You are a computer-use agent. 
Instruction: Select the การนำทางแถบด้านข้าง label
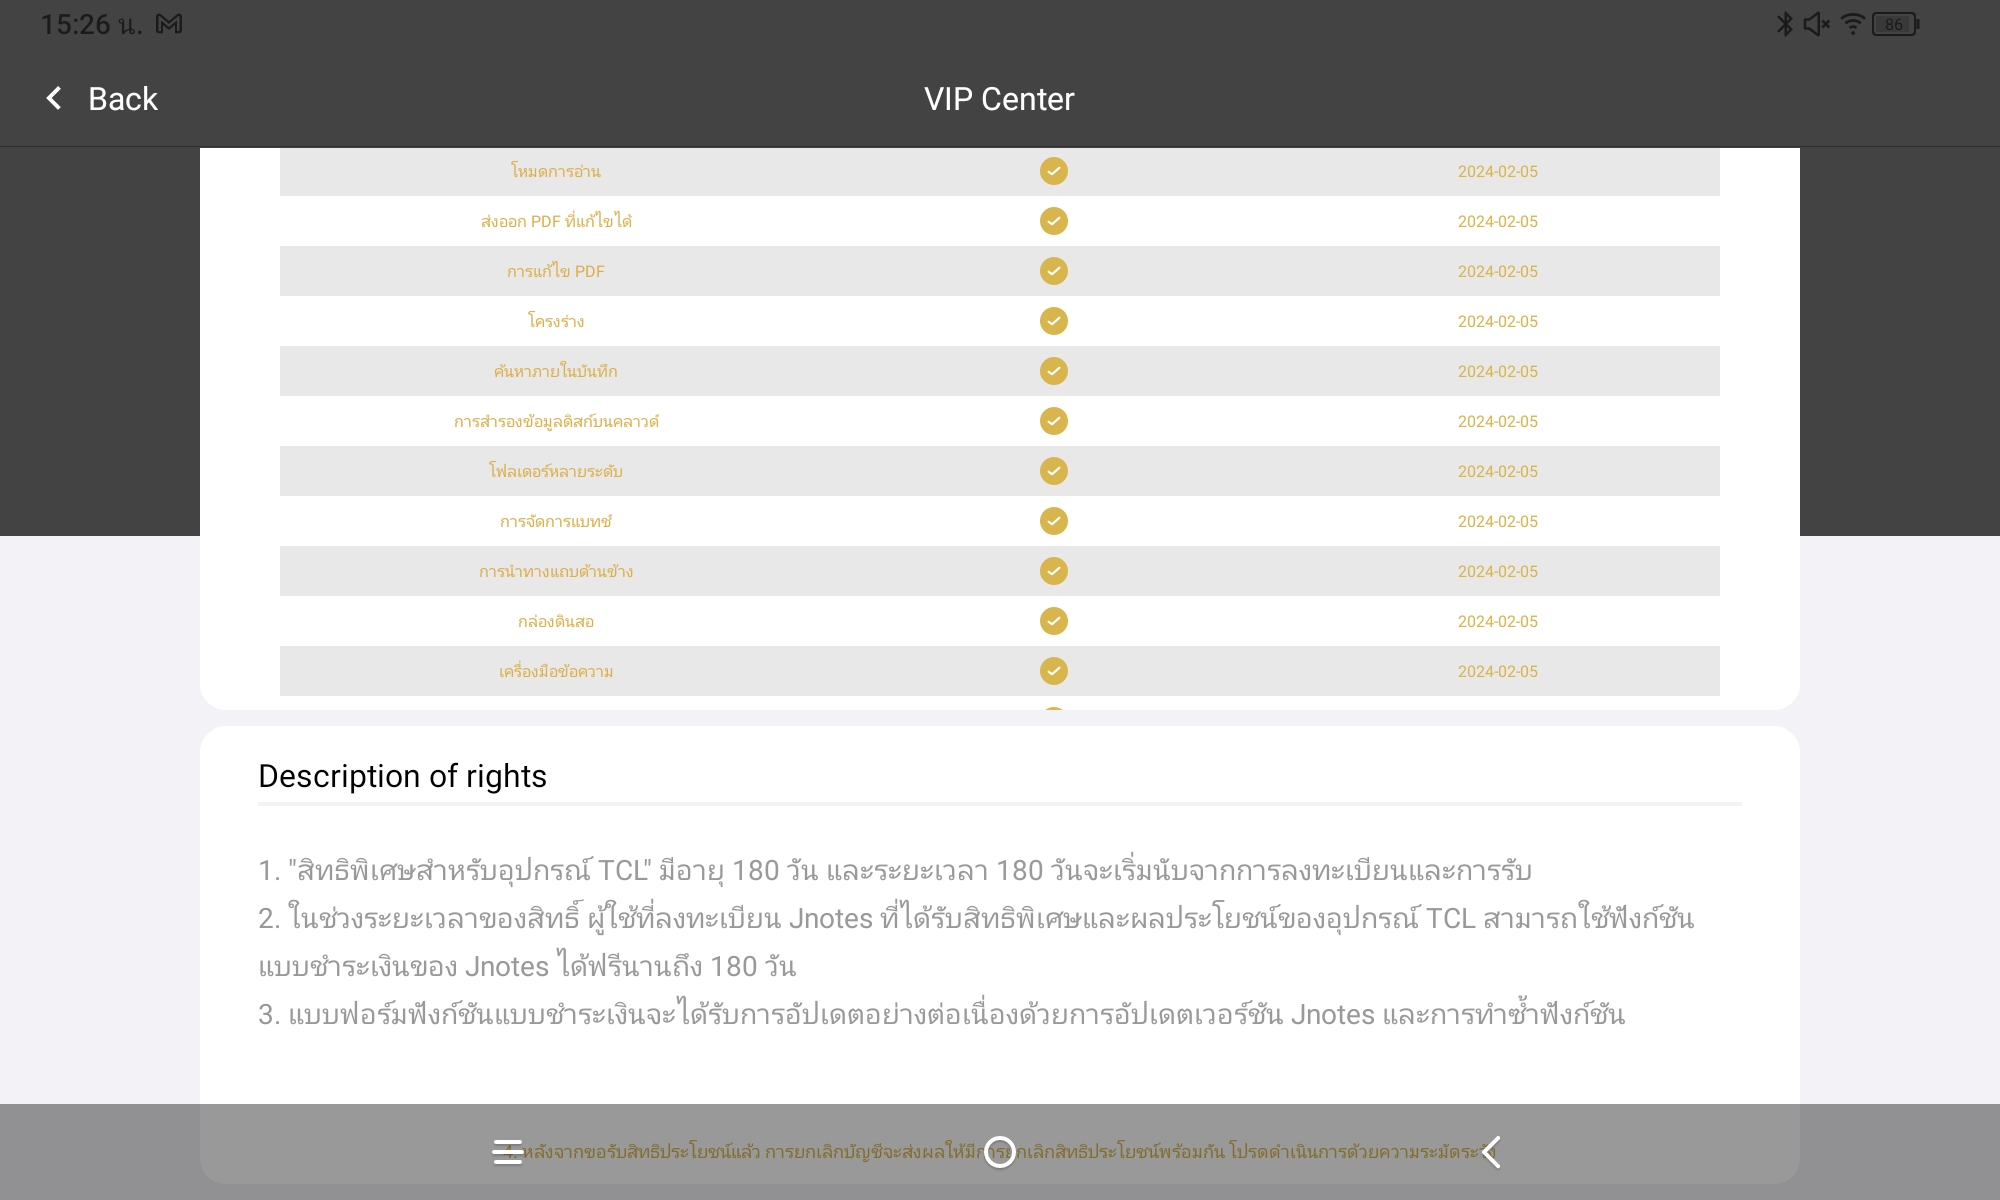point(556,571)
